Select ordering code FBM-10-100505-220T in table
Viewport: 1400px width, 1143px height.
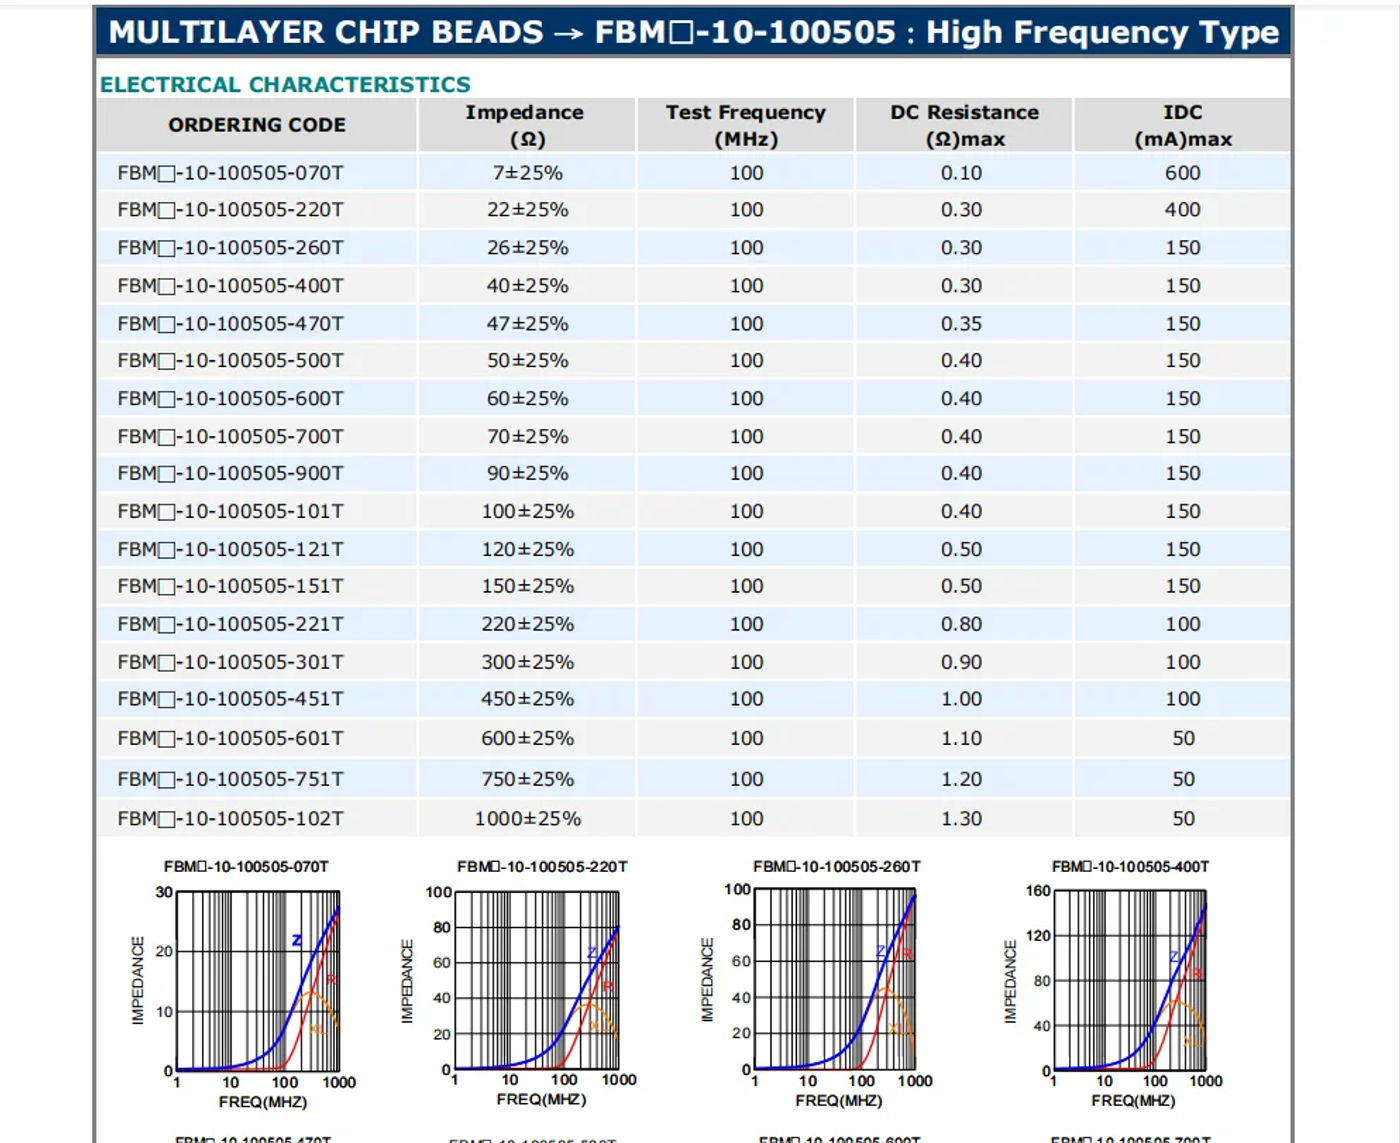point(231,210)
